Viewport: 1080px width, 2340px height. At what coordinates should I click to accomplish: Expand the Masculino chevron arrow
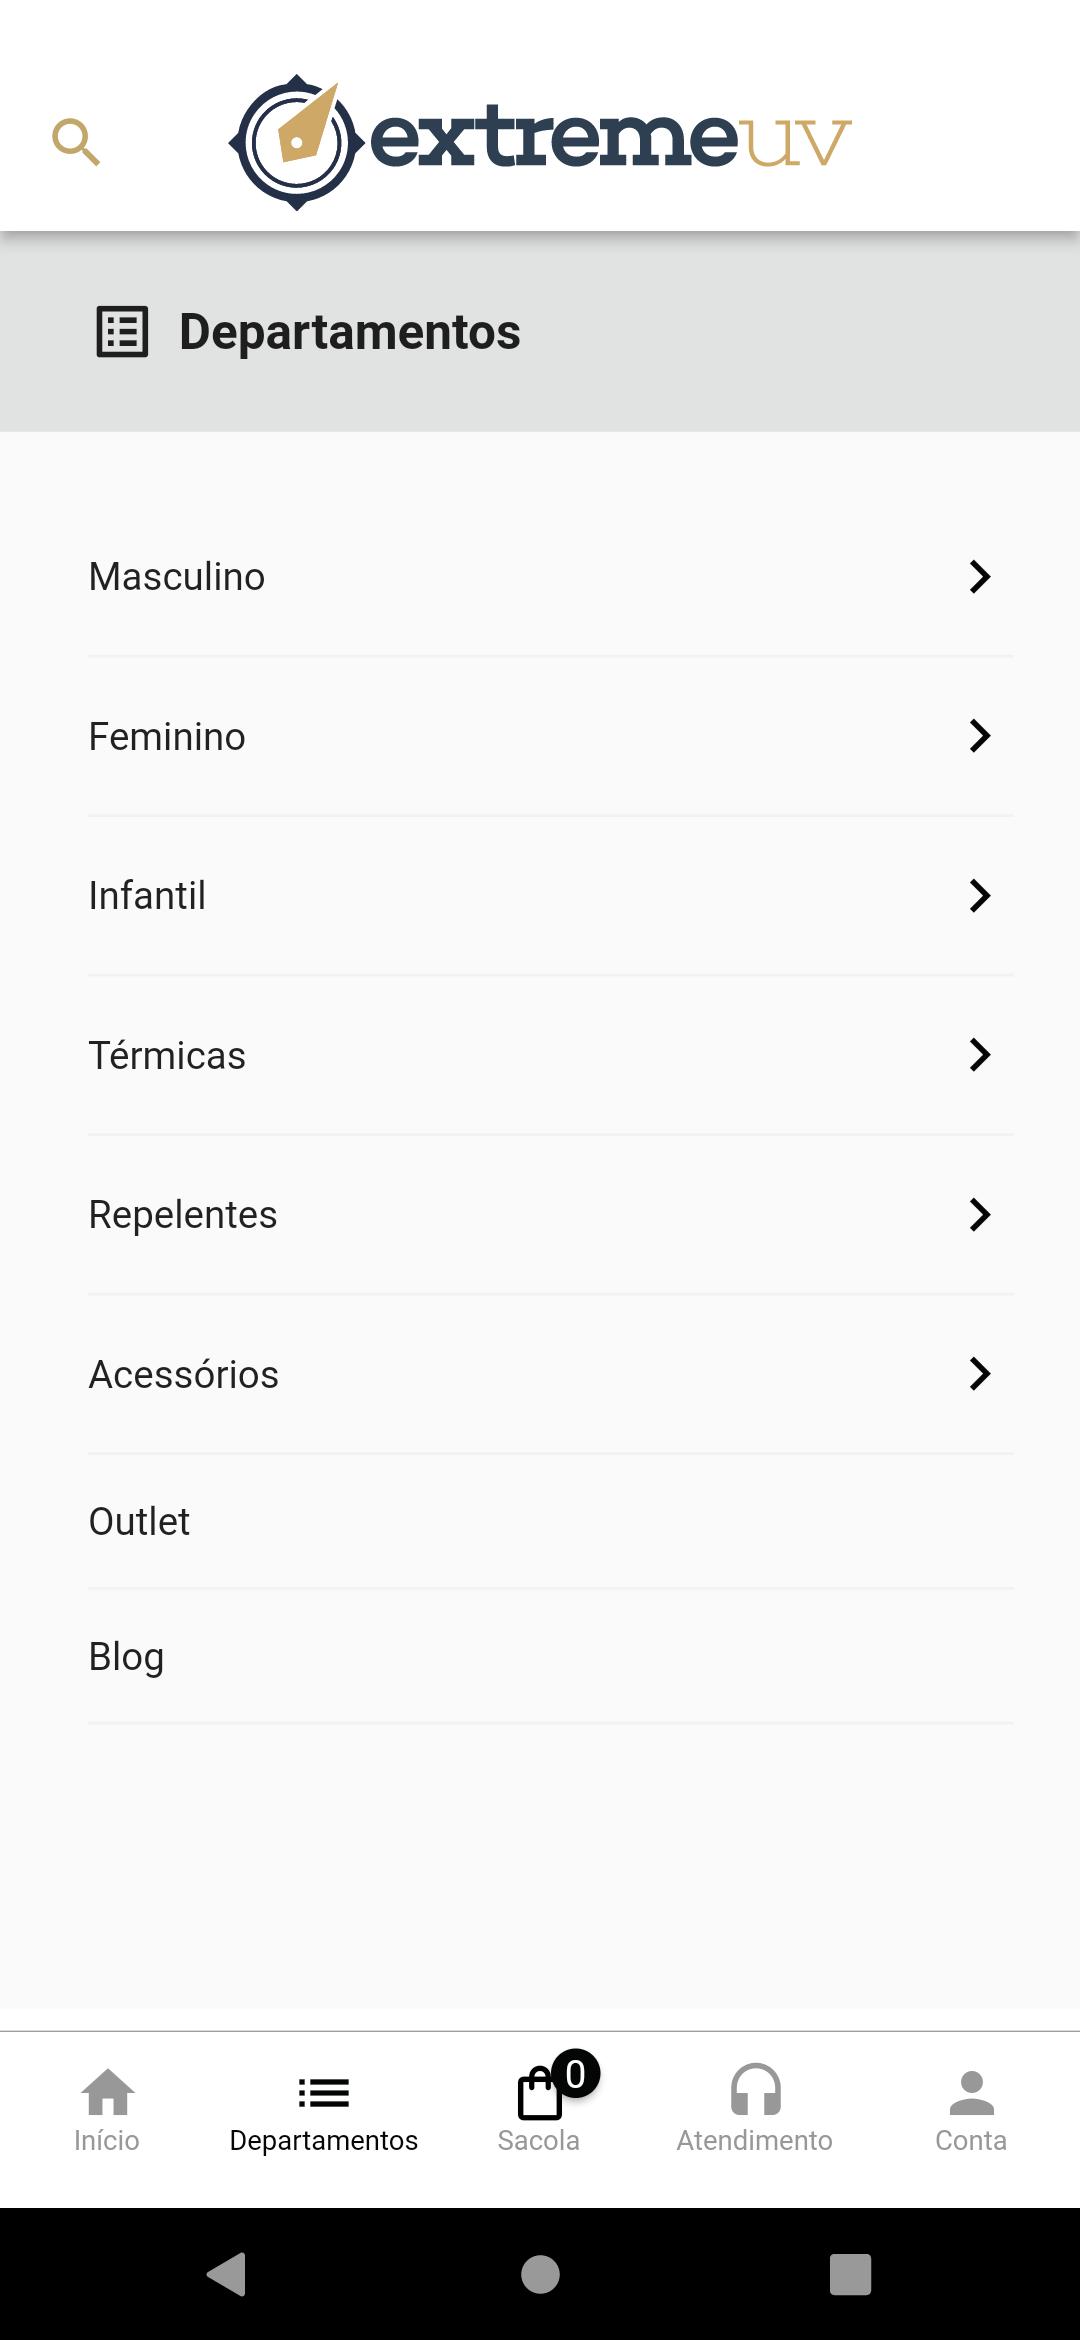(x=980, y=577)
